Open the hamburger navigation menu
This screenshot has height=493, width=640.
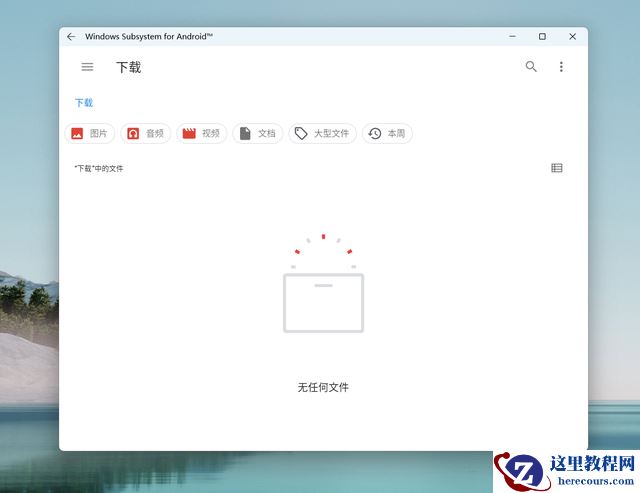pos(87,67)
